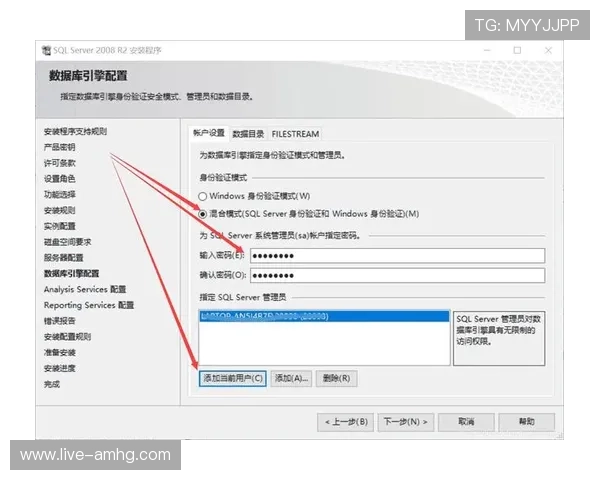The width and height of the screenshot is (600, 480).
Task: Click 服务器配置 step in sidebar
Action: click(x=64, y=258)
